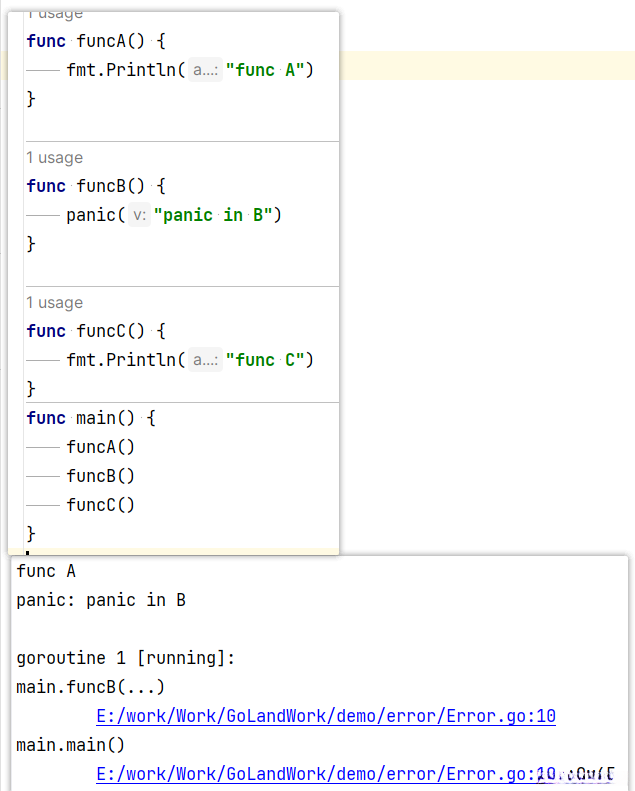Open the Error.go link below main.main()
This screenshot has height=791, width=635.
(325, 774)
